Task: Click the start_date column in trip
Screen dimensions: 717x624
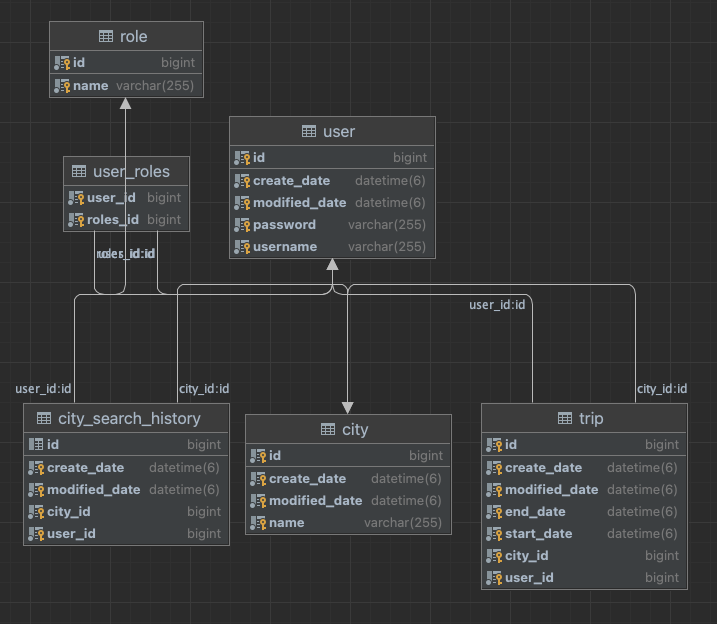Action: click(x=539, y=534)
